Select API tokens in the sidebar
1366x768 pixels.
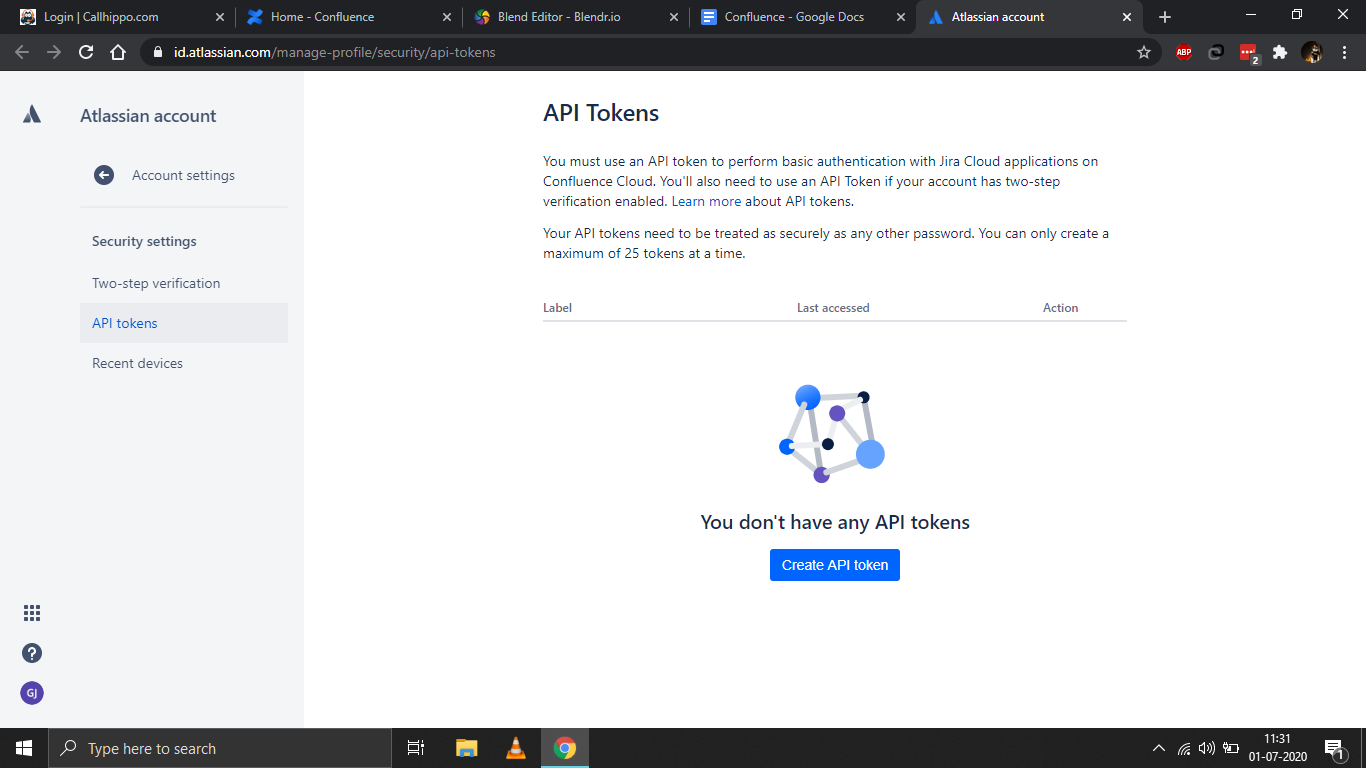(x=184, y=323)
